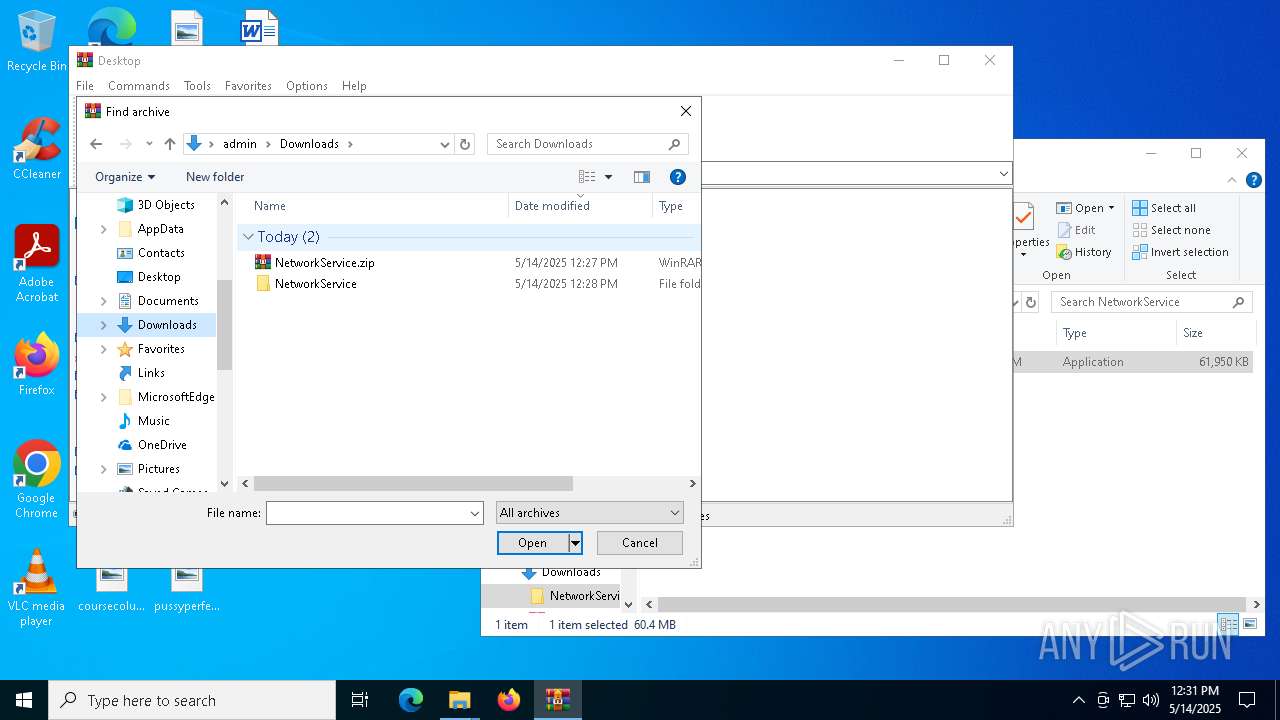Open WinRAR Commands menu
Screen dimensions: 1280x720
(139, 86)
